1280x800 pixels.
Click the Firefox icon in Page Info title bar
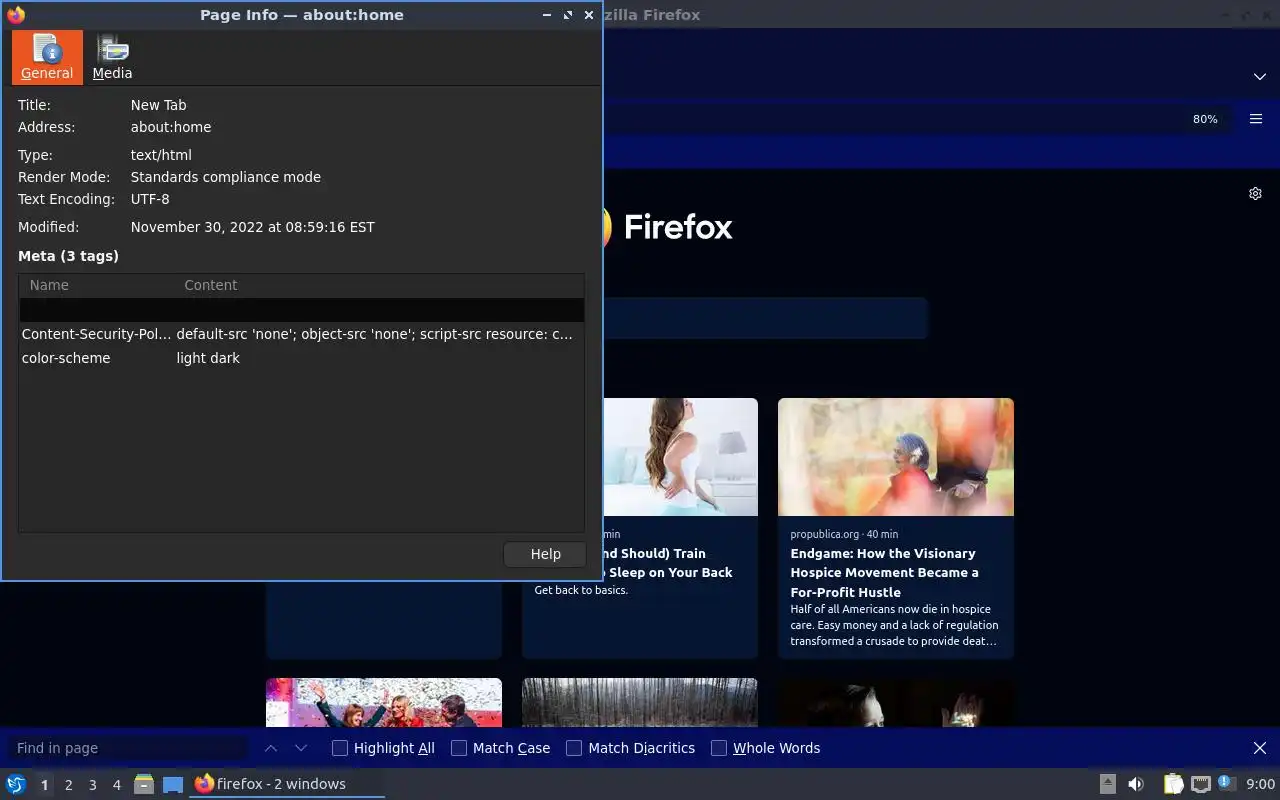15,15
